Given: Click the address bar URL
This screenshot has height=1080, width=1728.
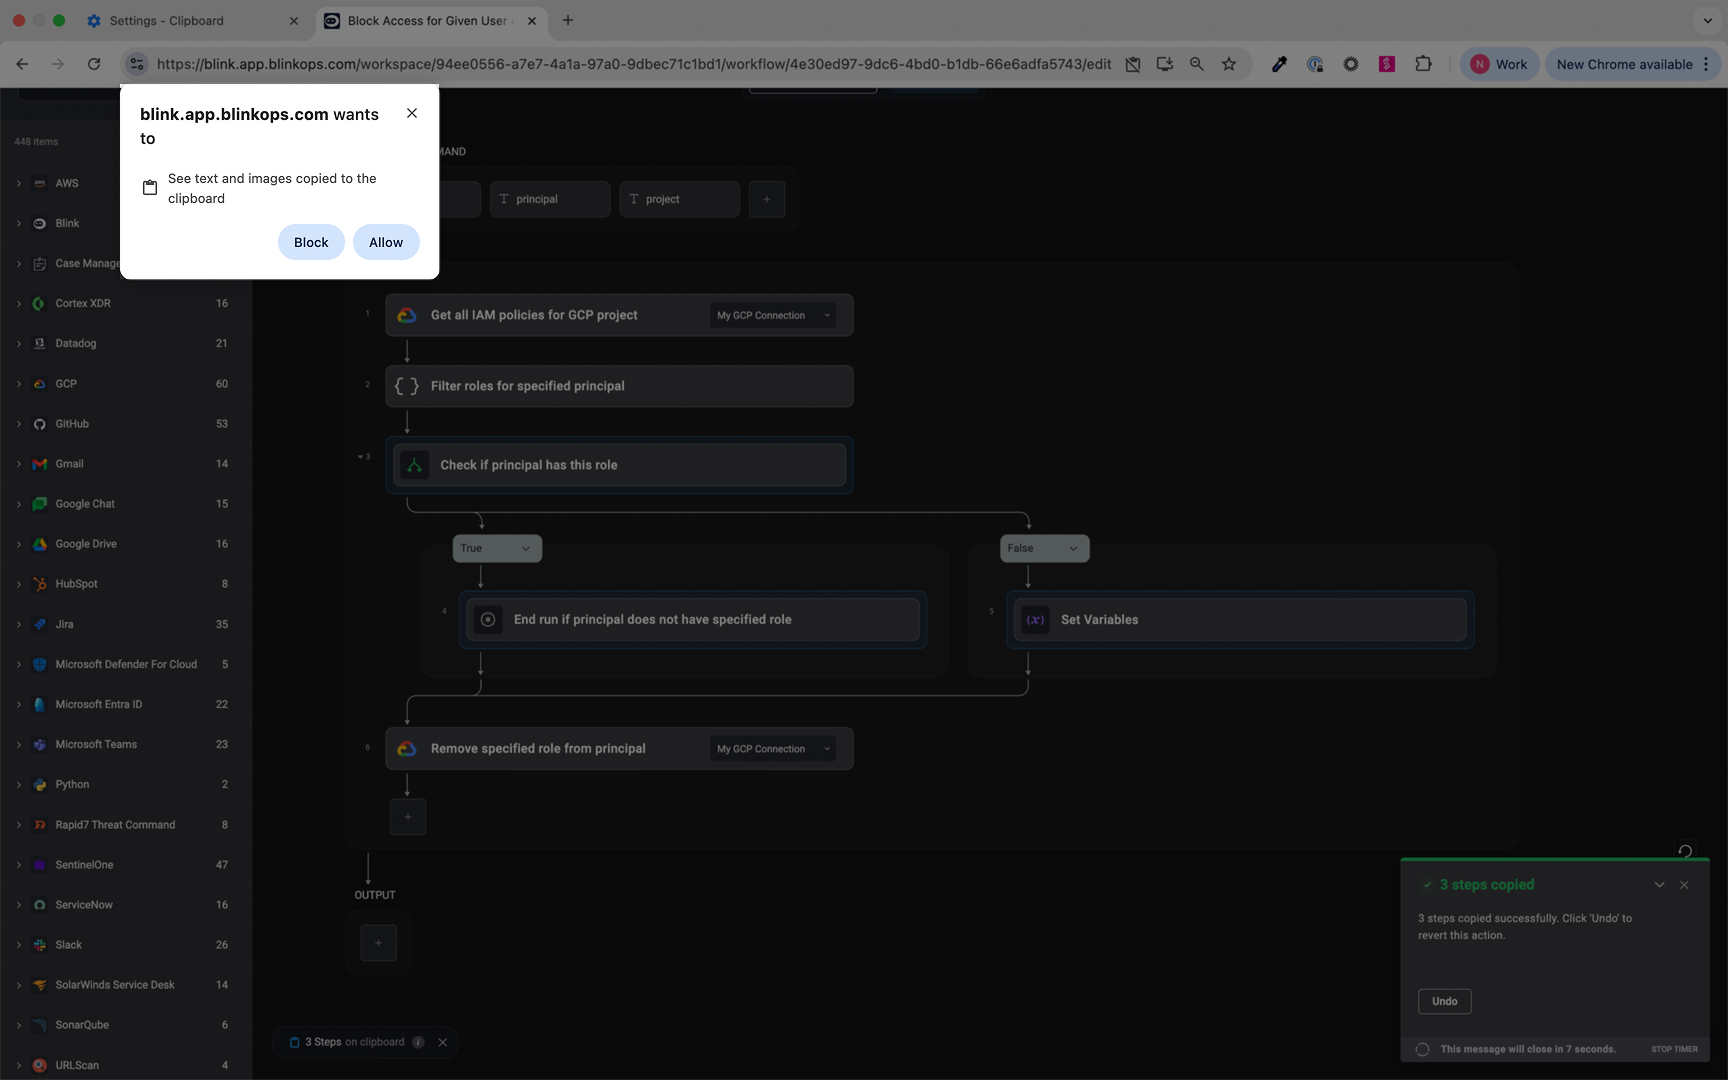Looking at the screenshot, I should coord(634,64).
